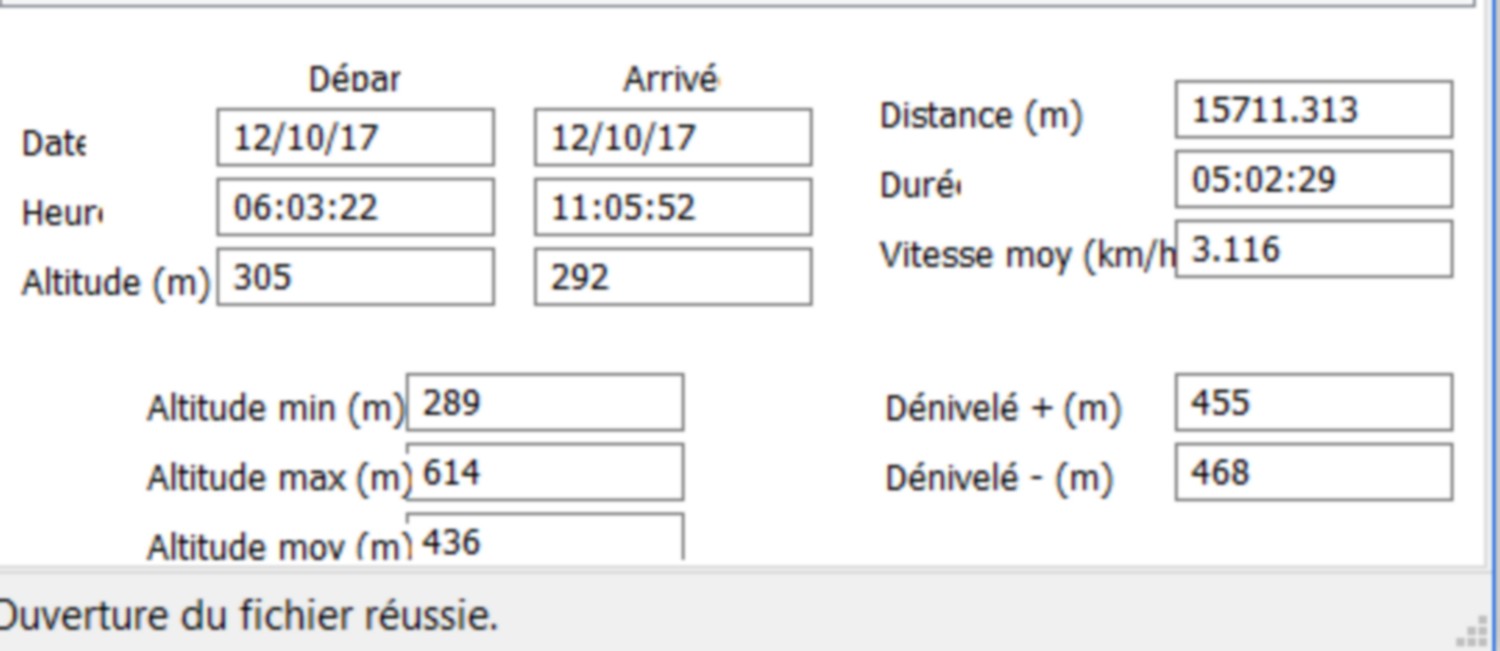
Task: Select the arrival time field 11:05:52
Action: point(673,207)
